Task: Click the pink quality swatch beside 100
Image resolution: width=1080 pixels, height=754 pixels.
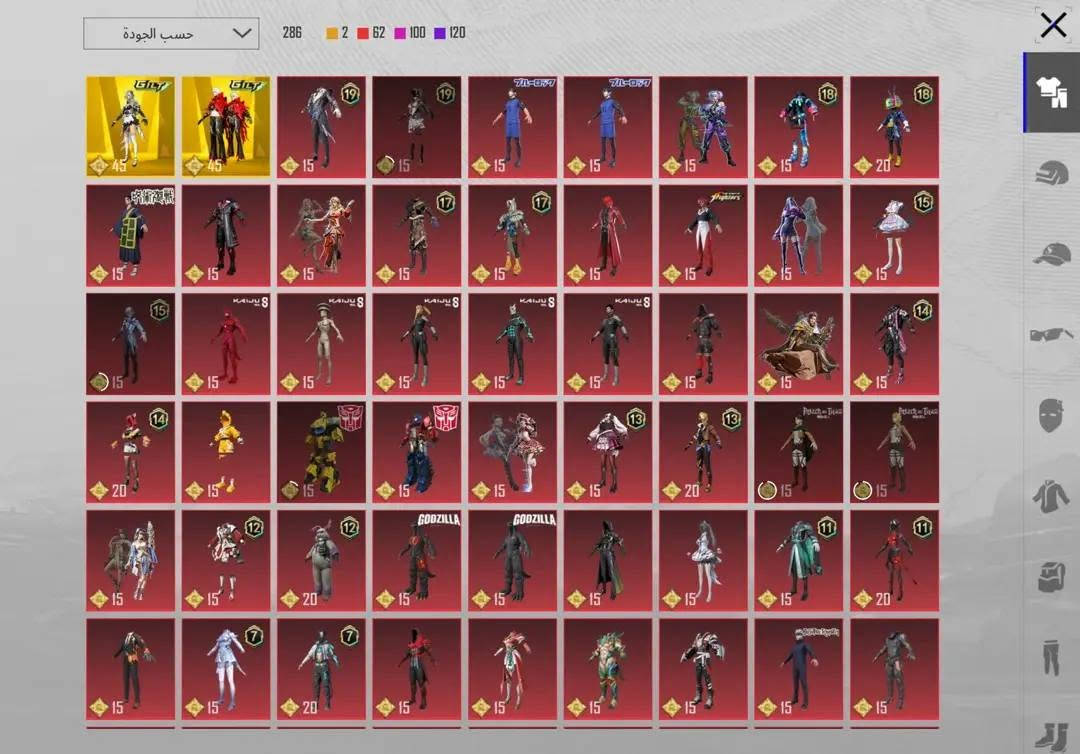Action: [x=399, y=33]
